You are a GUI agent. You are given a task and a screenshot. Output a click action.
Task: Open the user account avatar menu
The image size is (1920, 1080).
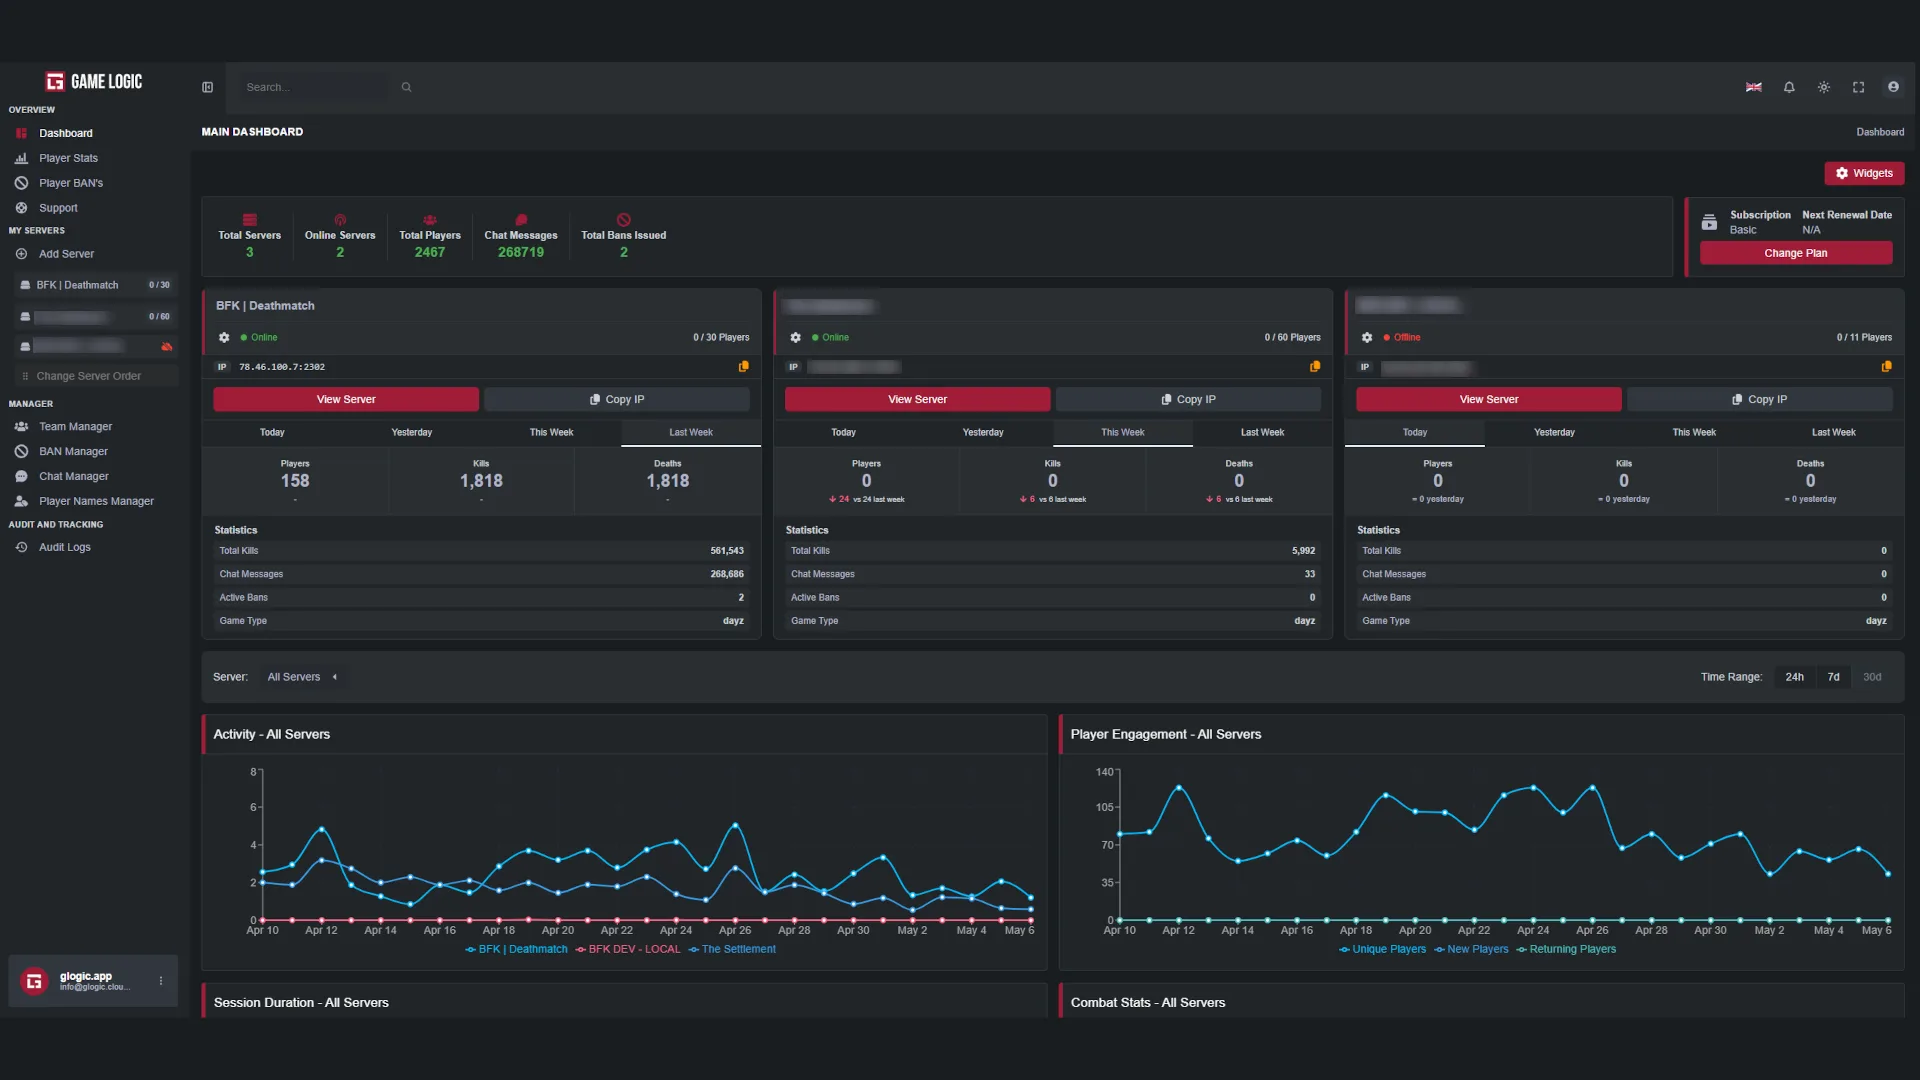[1893, 87]
